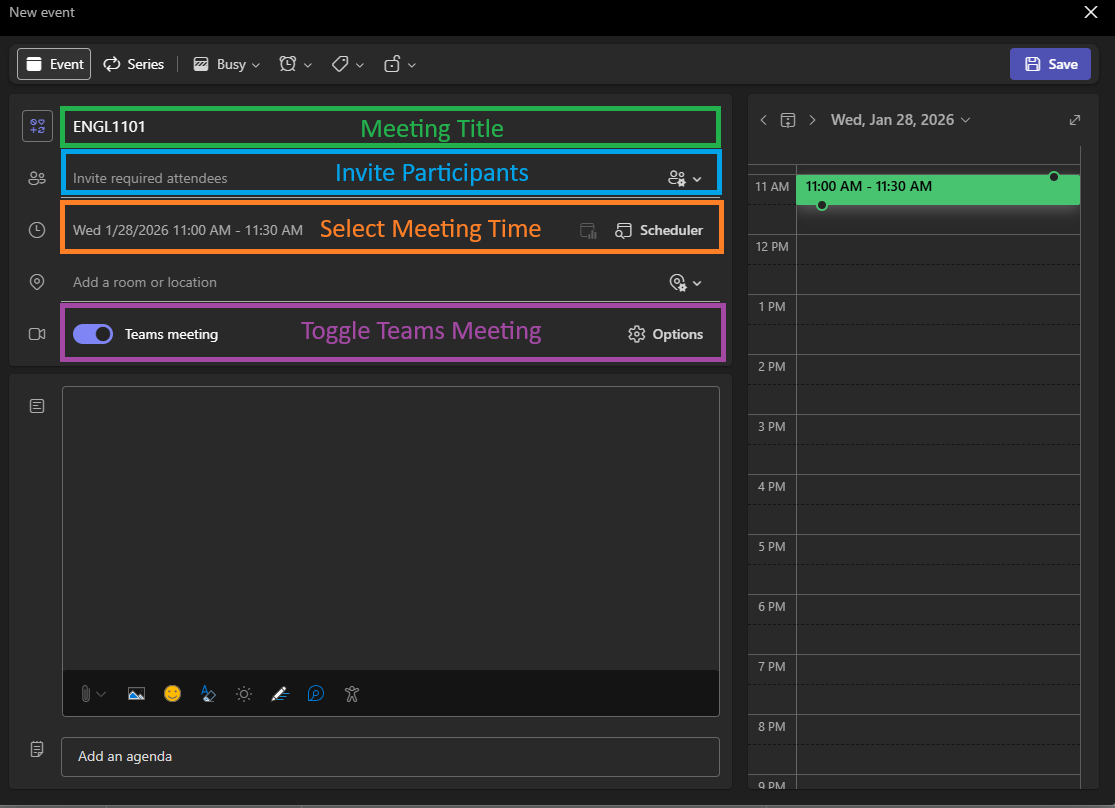Switch event type to Series
This screenshot has width=1115, height=808.
coord(134,64)
